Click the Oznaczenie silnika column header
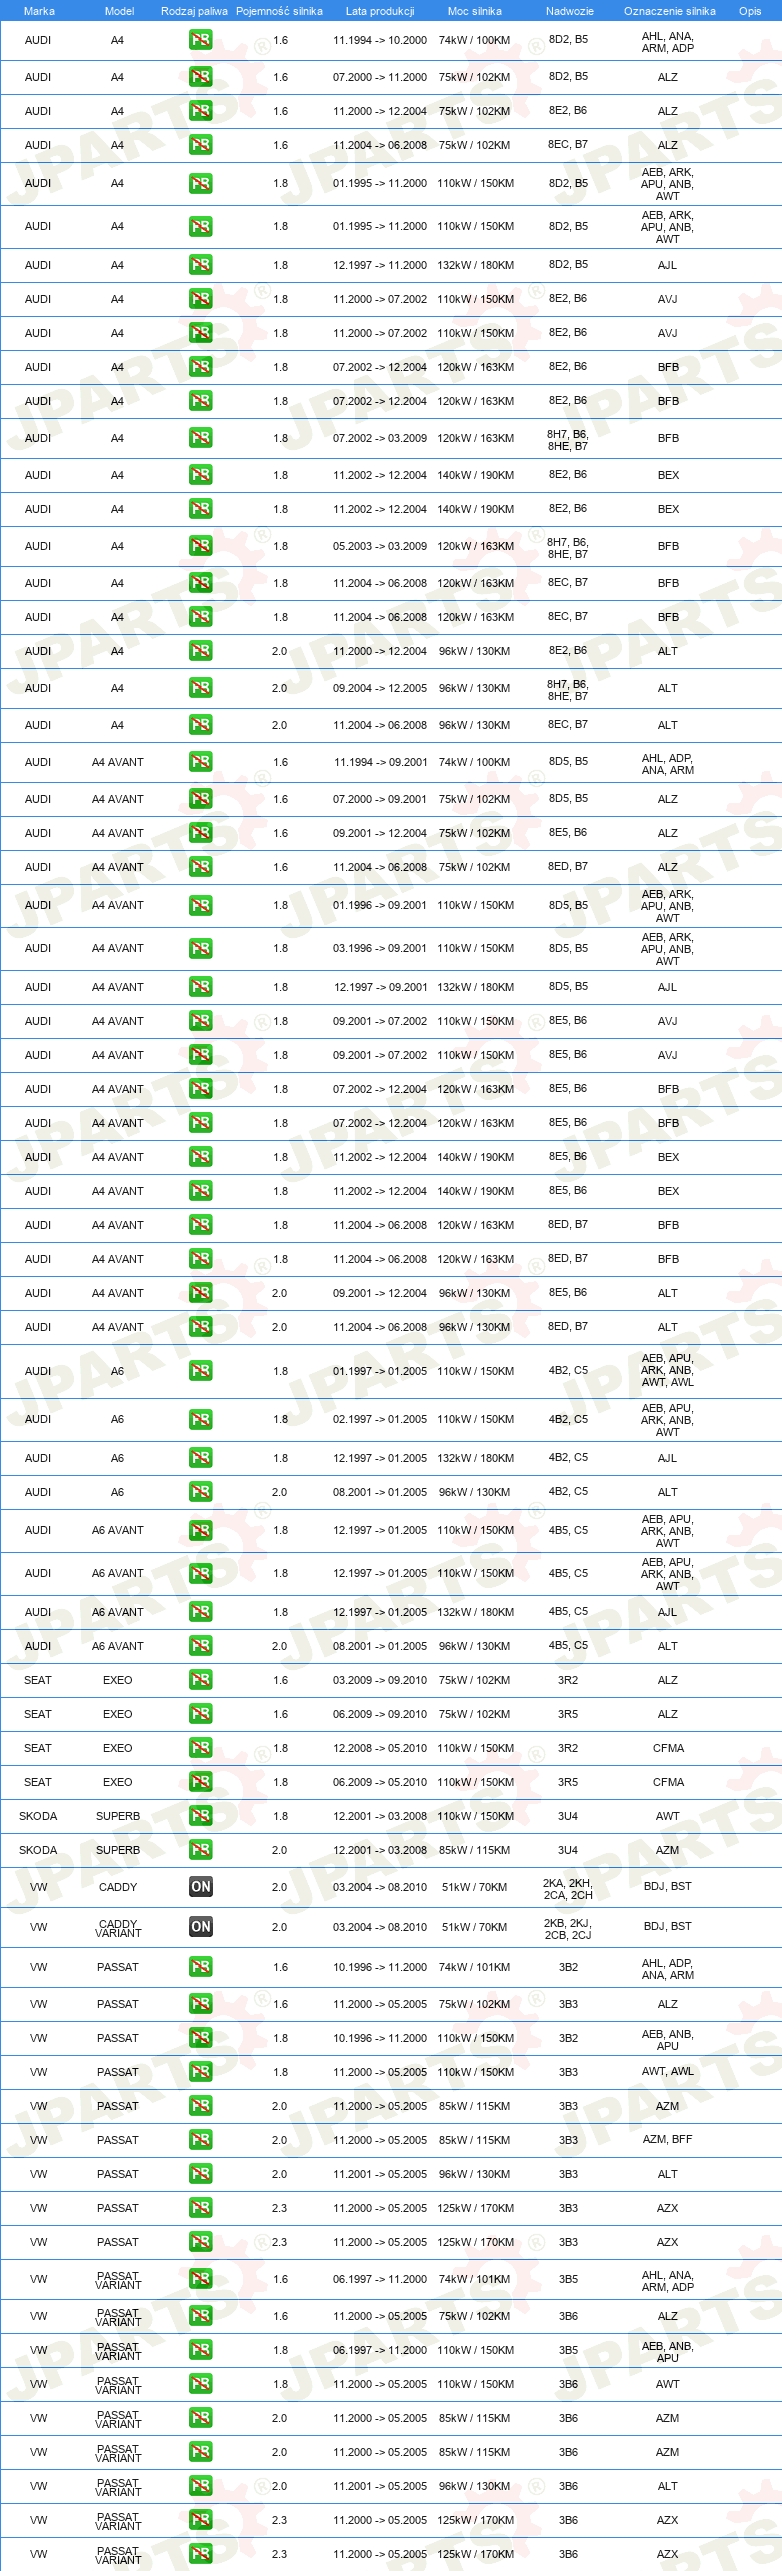Viewport: 782px width, 2571px height. [x=669, y=11]
